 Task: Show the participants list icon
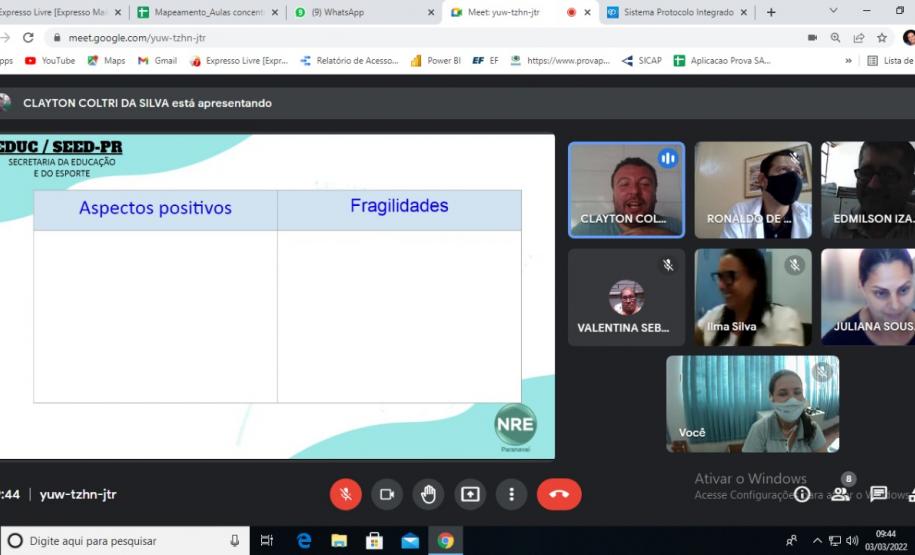click(841, 494)
